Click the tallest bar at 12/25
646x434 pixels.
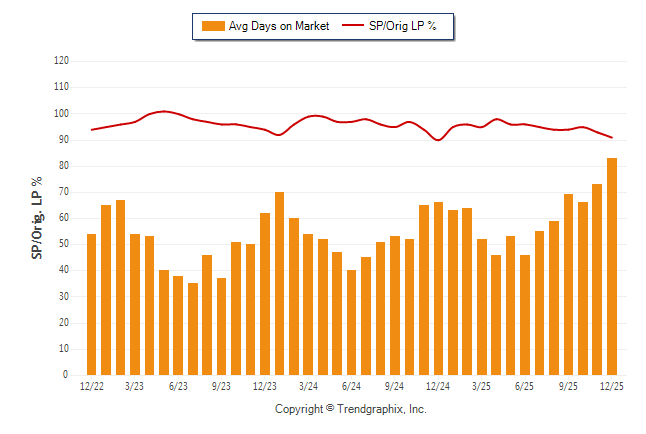[612, 266]
